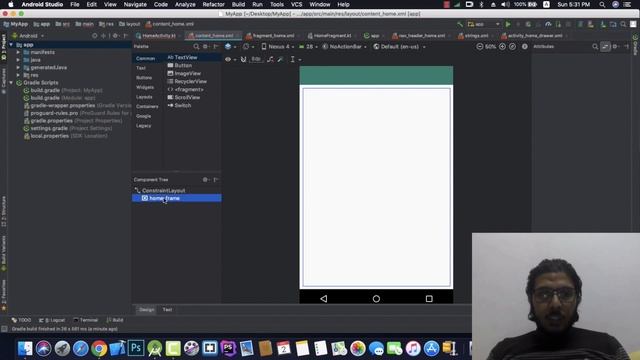Open Android project view dropdown
Image resolution: width=640 pixels, height=360 pixels.
pyautogui.click(x=29, y=36)
